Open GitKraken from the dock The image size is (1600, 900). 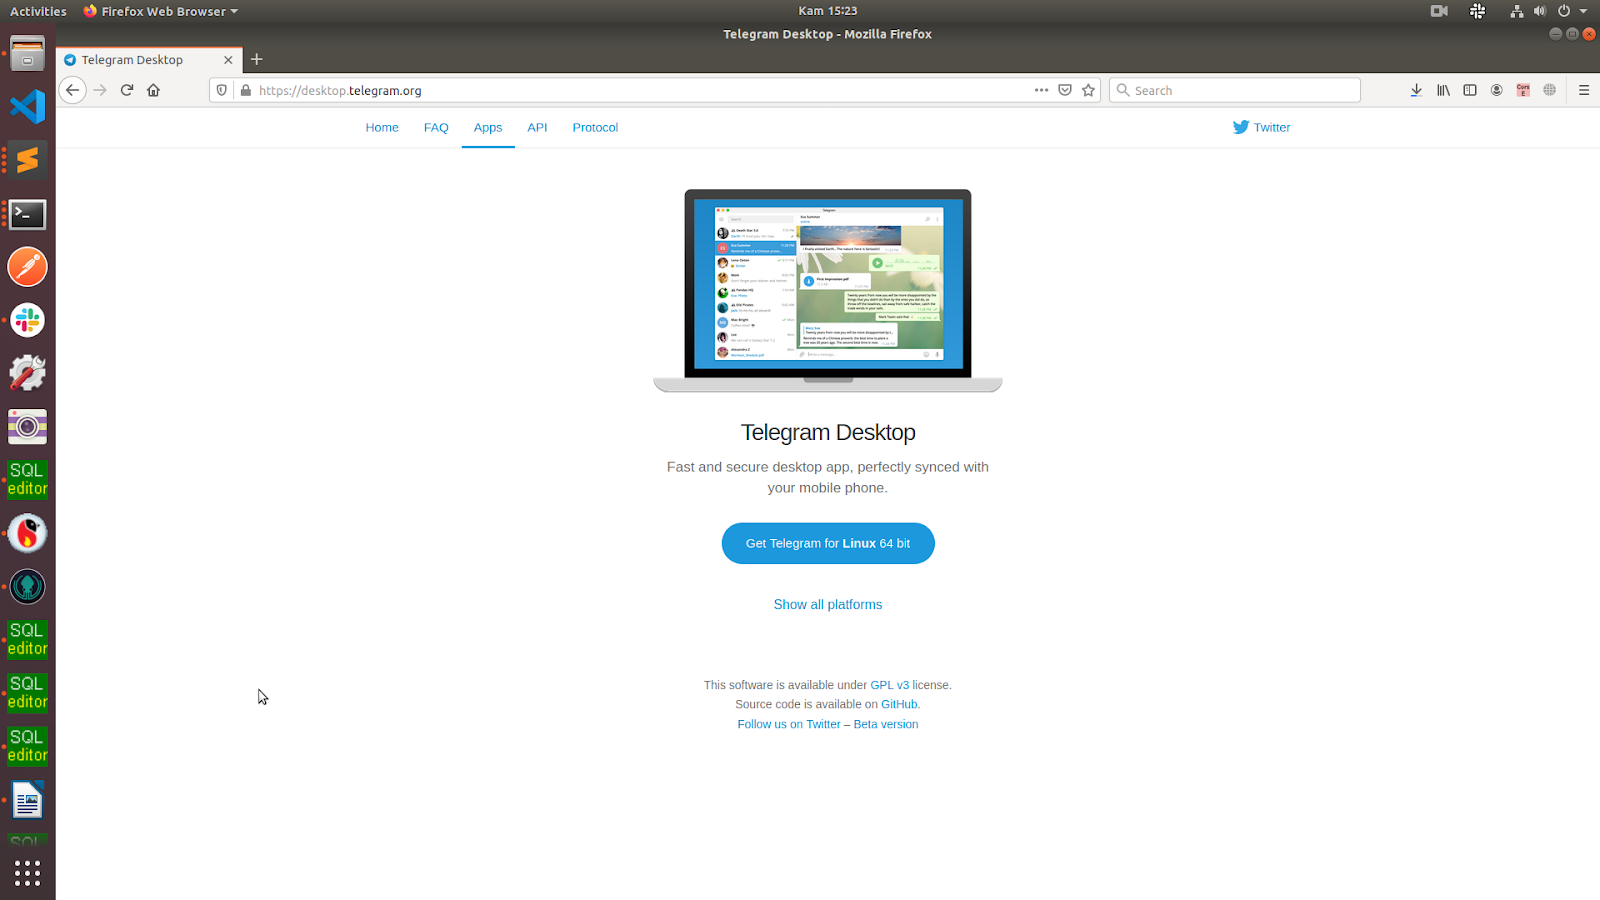coord(27,586)
